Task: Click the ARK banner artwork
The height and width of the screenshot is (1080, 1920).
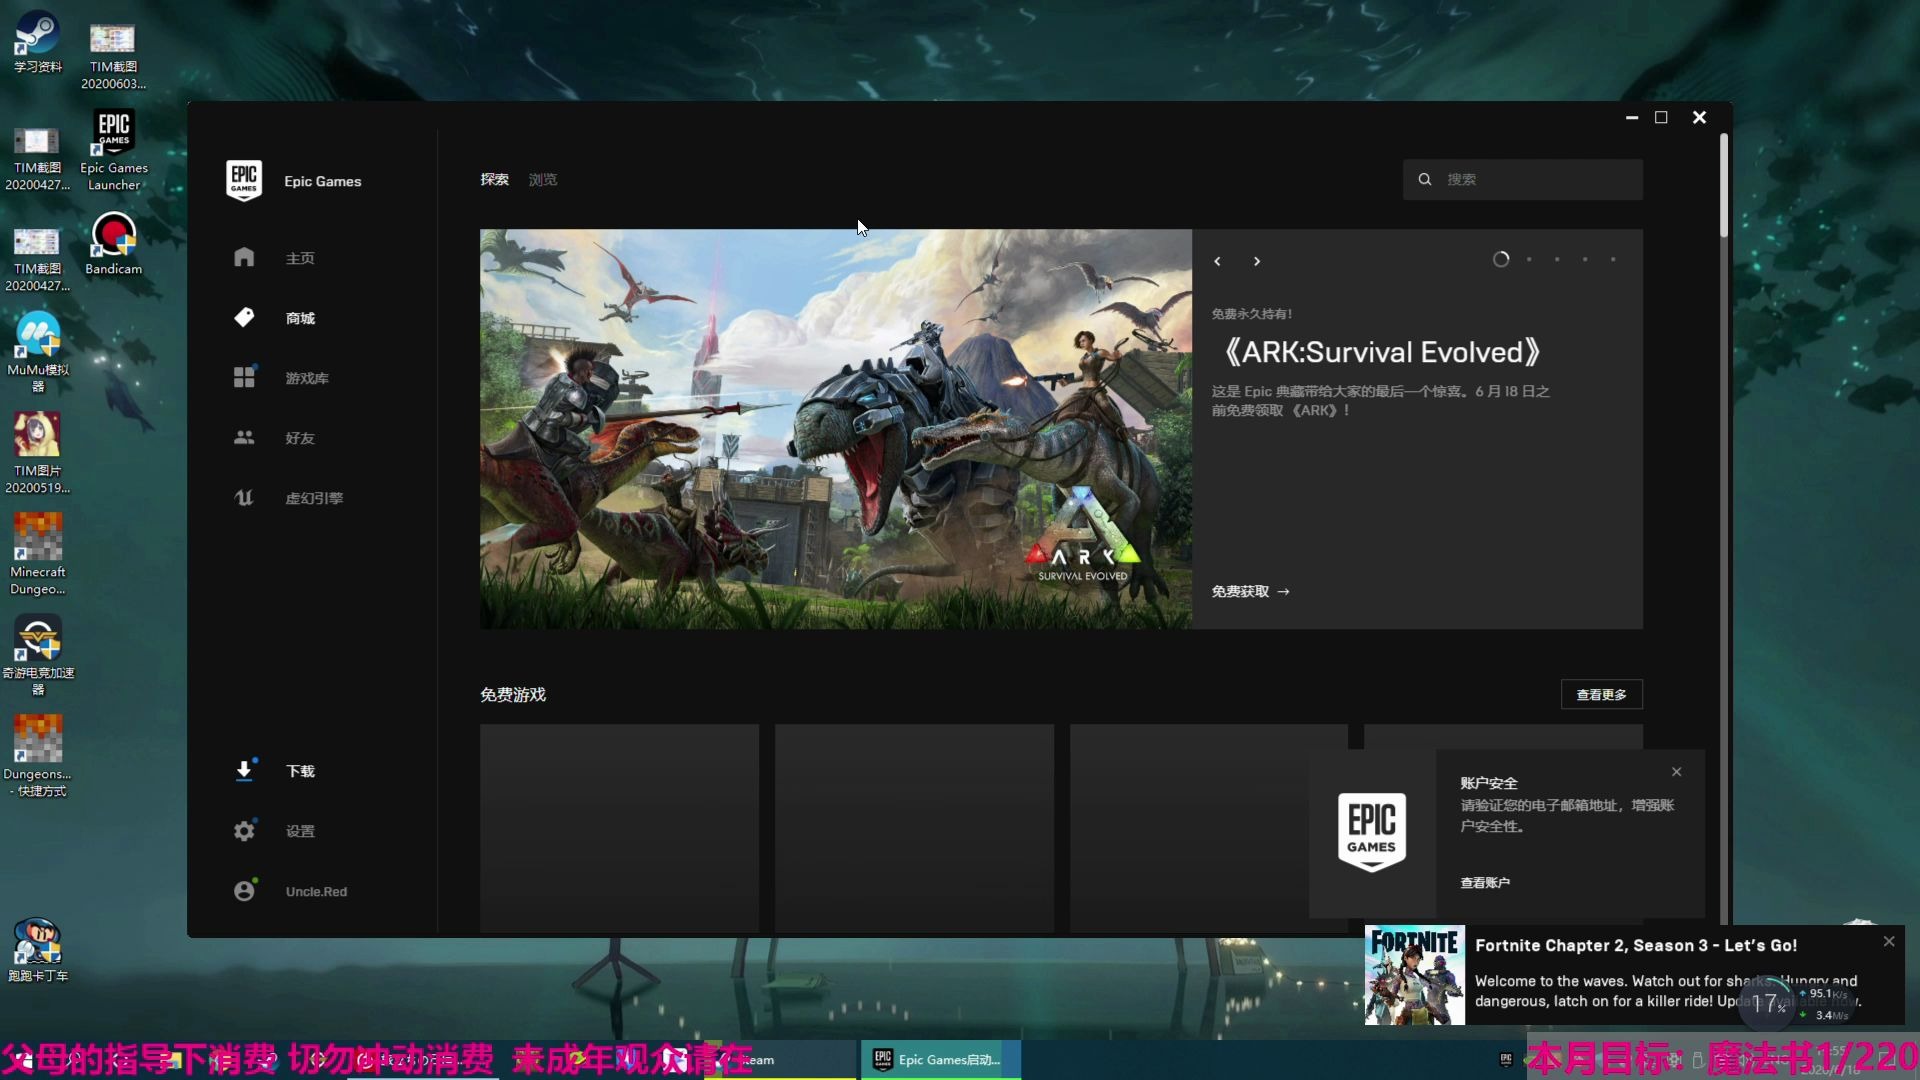Action: (836, 429)
